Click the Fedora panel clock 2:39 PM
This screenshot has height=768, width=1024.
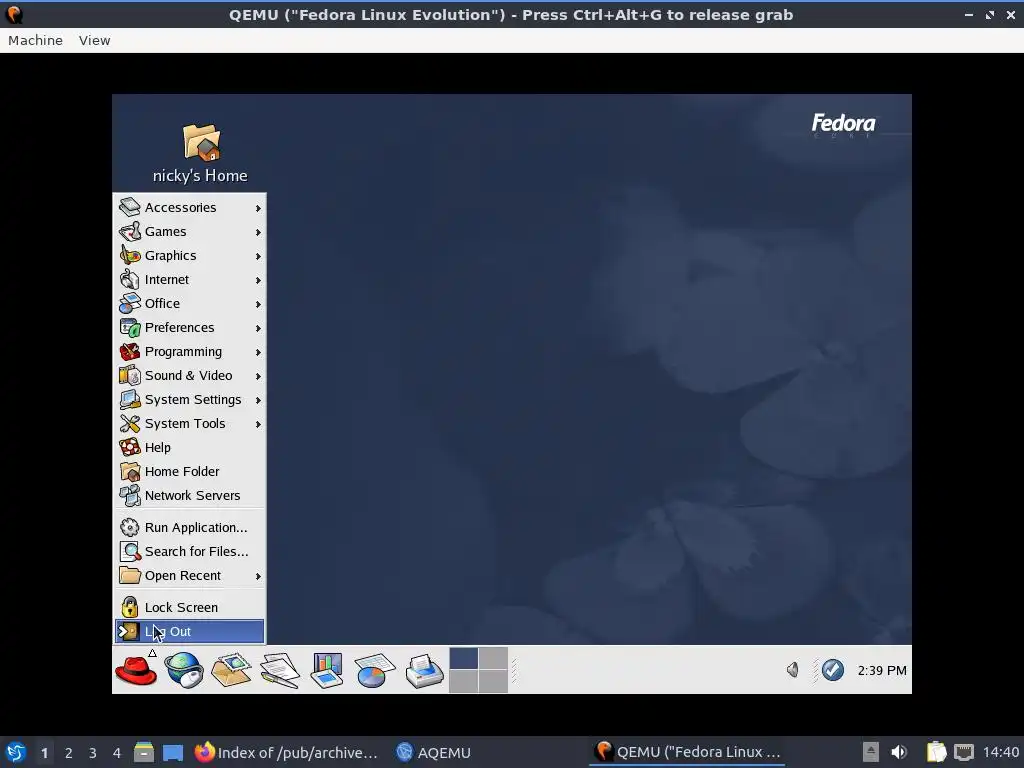pyautogui.click(x=882, y=671)
